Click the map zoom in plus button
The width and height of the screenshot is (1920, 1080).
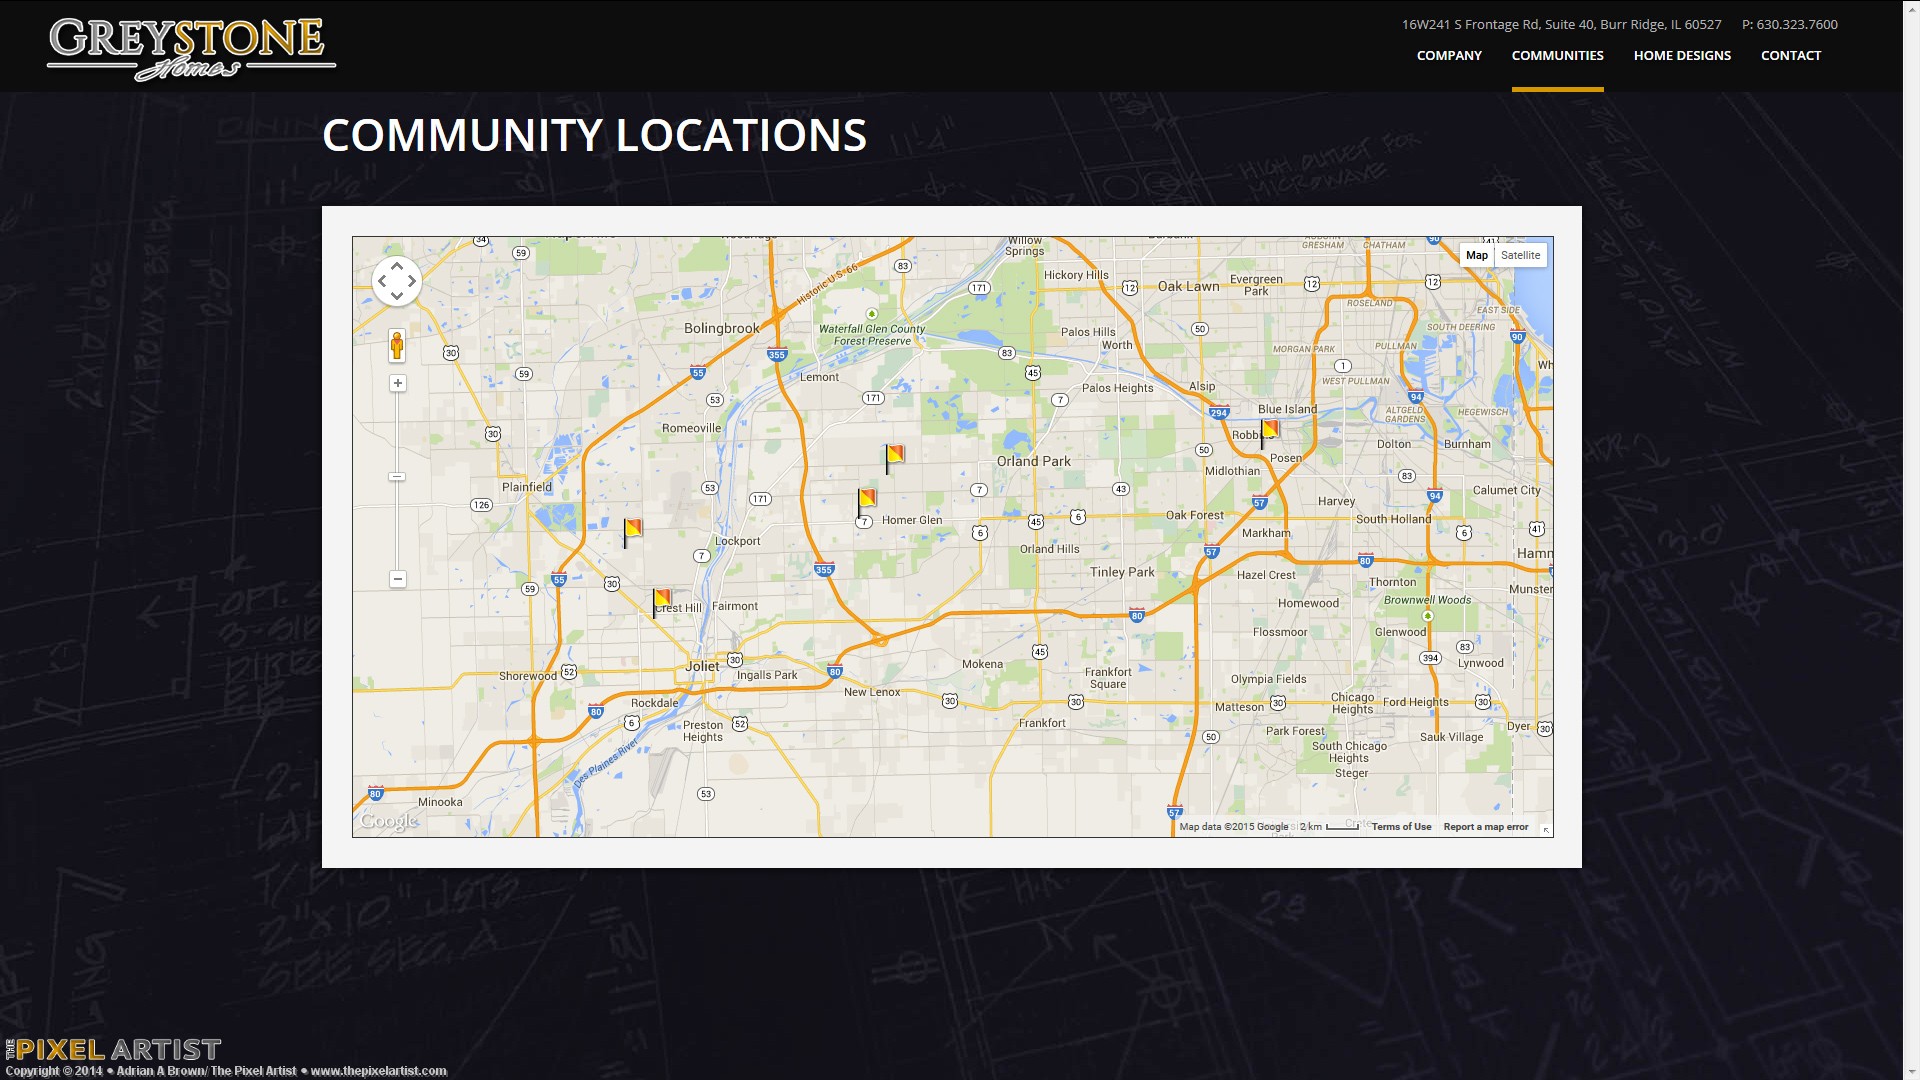(x=398, y=384)
